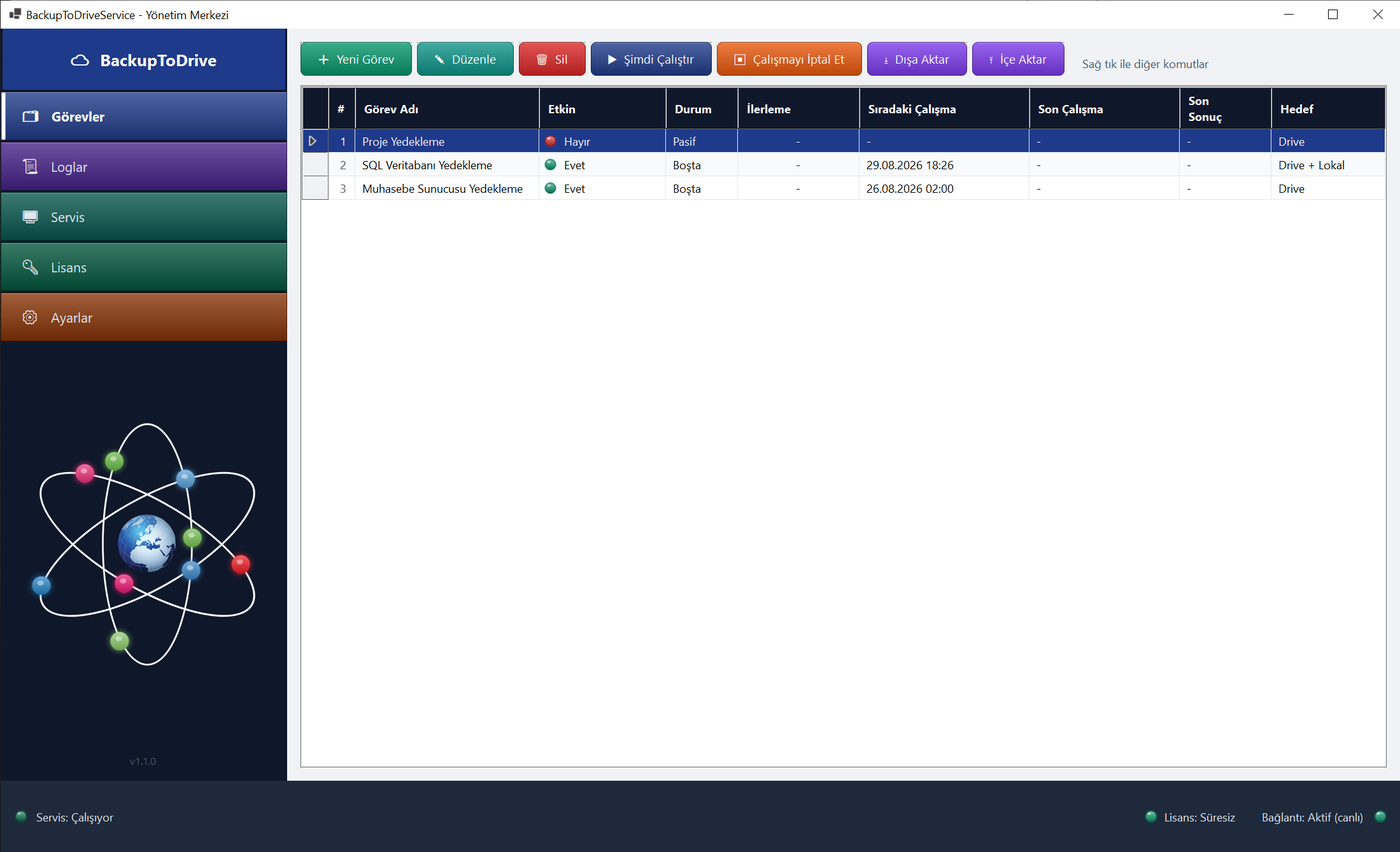The height and width of the screenshot is (852, 1400).
Task: Click the green dot beside Lisans: Süresiz
Action: click(1151, 817)
